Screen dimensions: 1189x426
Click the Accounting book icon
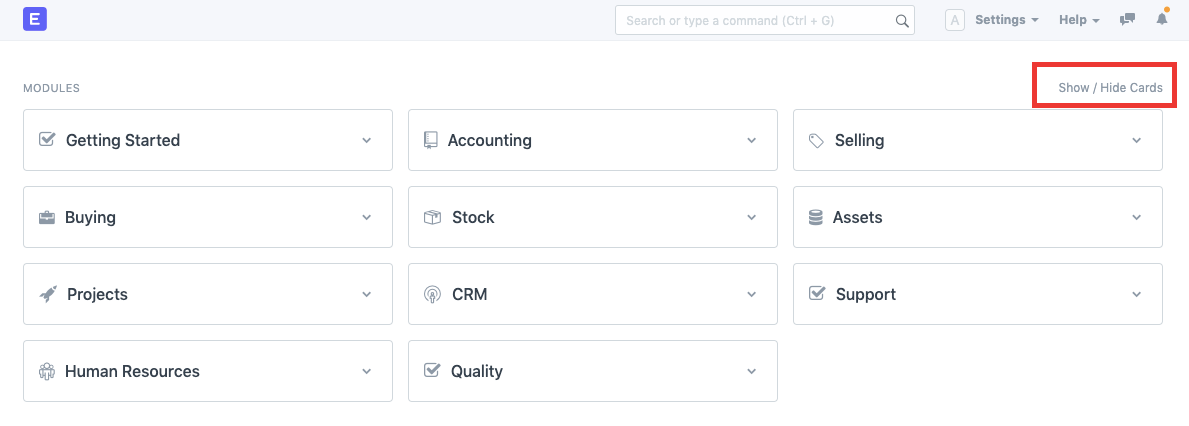pos(431,140)
